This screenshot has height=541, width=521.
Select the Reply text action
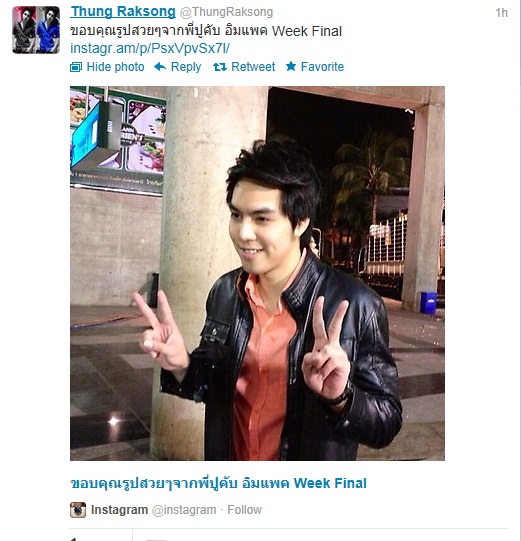186,67
